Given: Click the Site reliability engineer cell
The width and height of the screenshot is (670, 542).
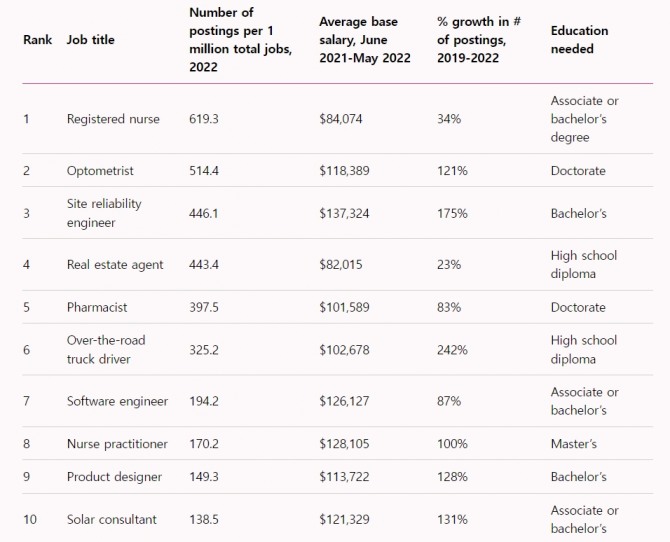Looking at the screenshot, I should tap(104, 213).
